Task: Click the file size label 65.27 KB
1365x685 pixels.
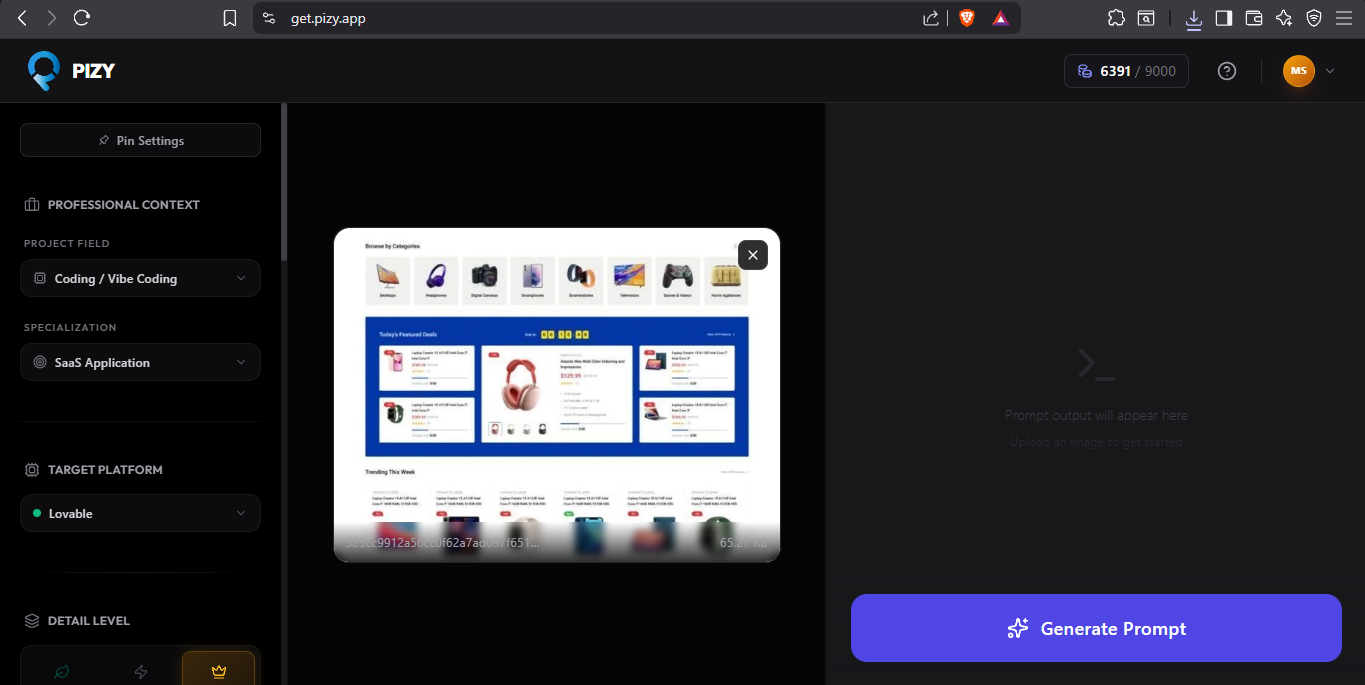Action: 744,542
